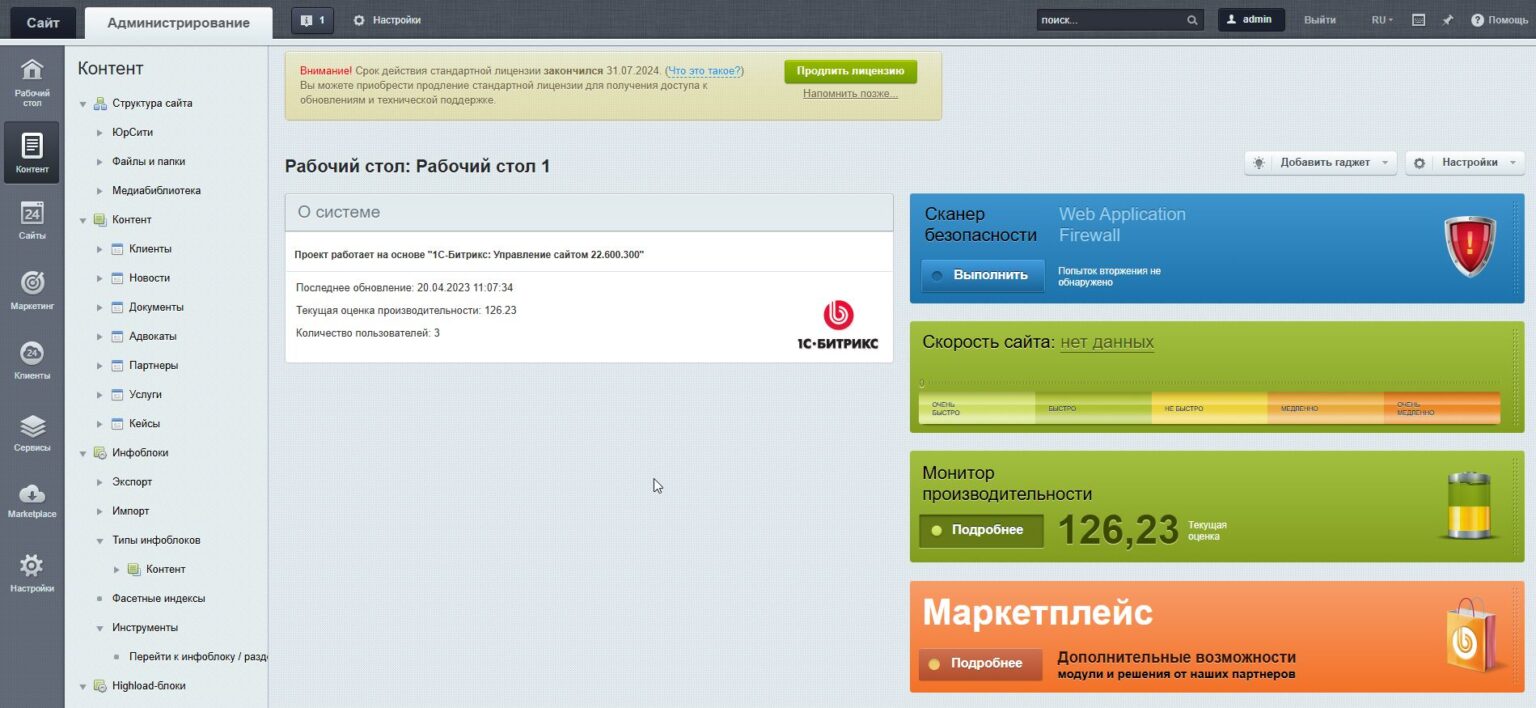Open the RU language dropdown
The image size is (1536, 708).
pyautogui.click(x=1382, y=20)
